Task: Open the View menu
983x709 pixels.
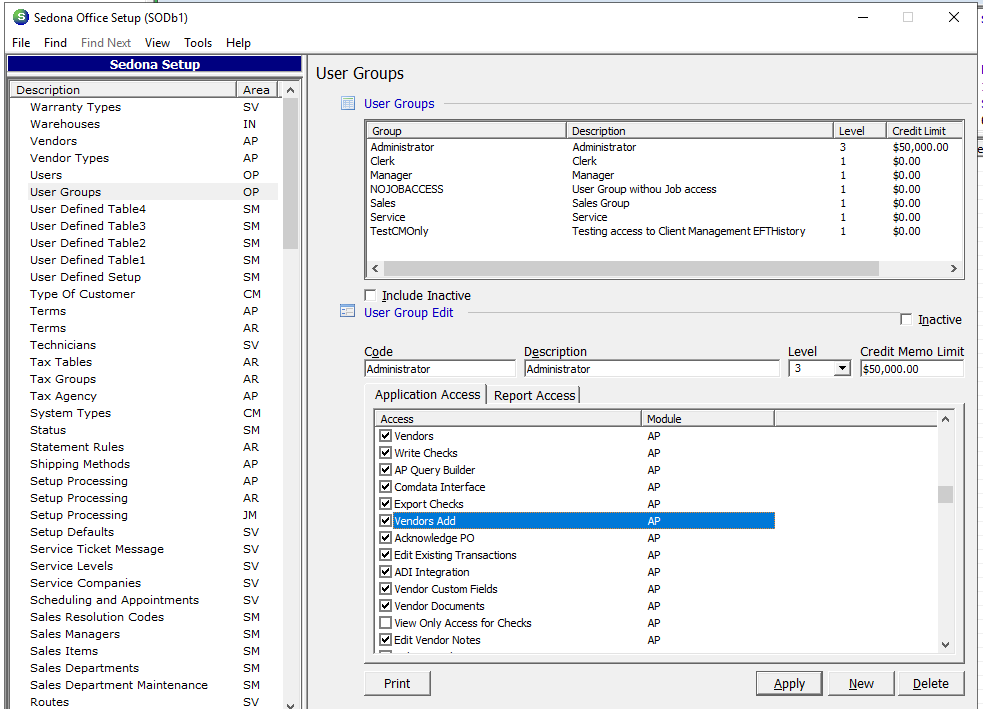Action: [157, 43]
